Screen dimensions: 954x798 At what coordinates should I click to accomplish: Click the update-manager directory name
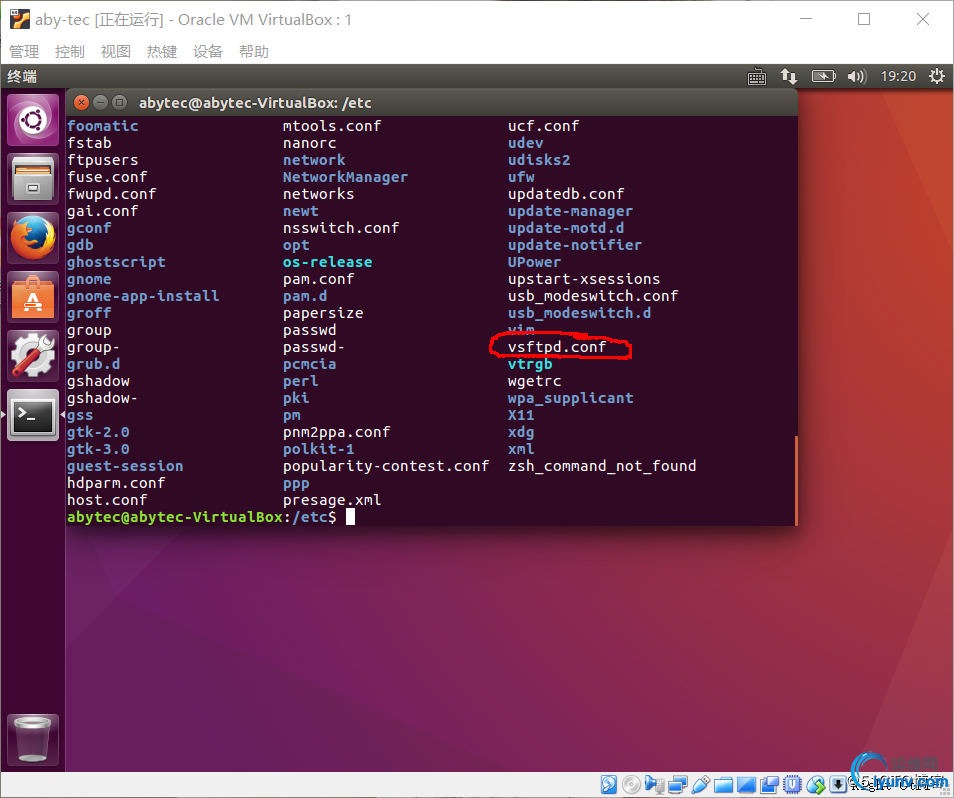pos(571,211)
